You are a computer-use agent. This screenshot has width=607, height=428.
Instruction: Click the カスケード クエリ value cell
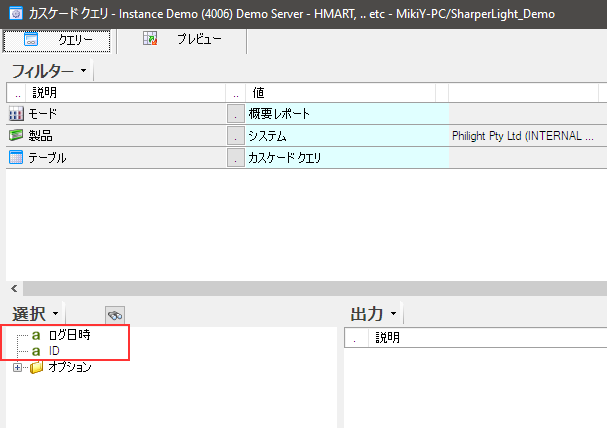point(347,158)
